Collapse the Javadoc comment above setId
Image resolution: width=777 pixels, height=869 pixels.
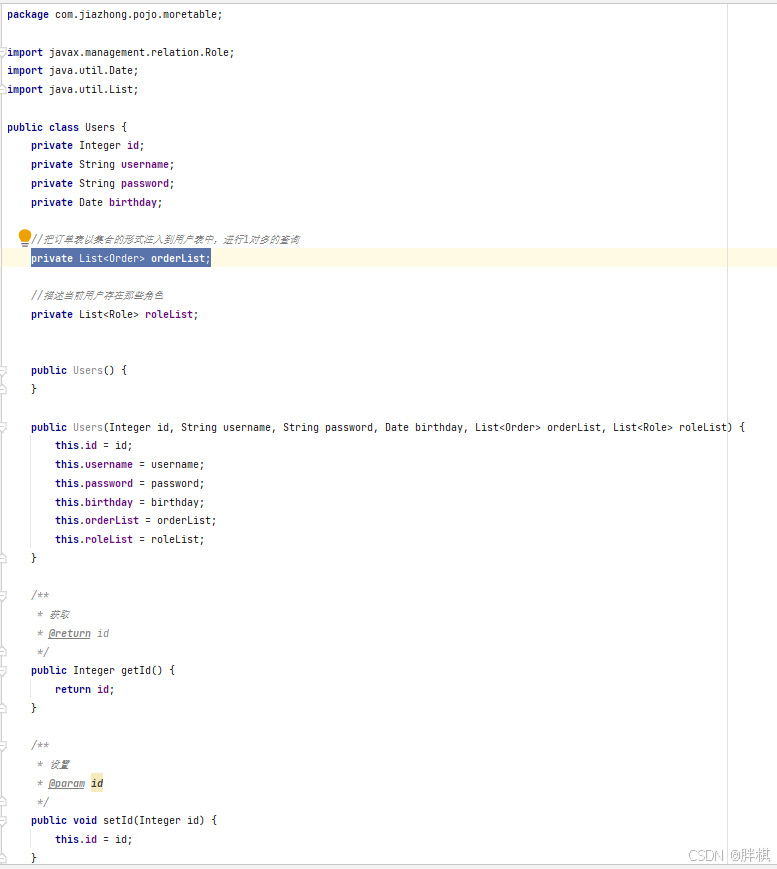(x=3, y=746)
